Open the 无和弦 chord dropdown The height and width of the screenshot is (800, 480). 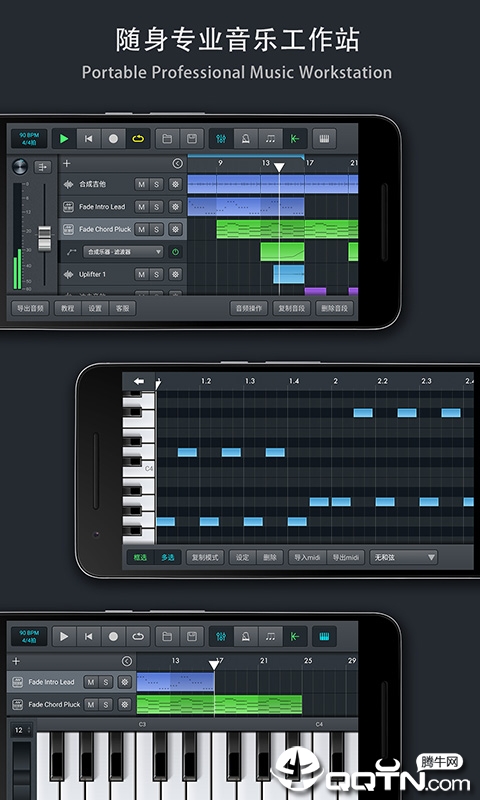(403, 557)
